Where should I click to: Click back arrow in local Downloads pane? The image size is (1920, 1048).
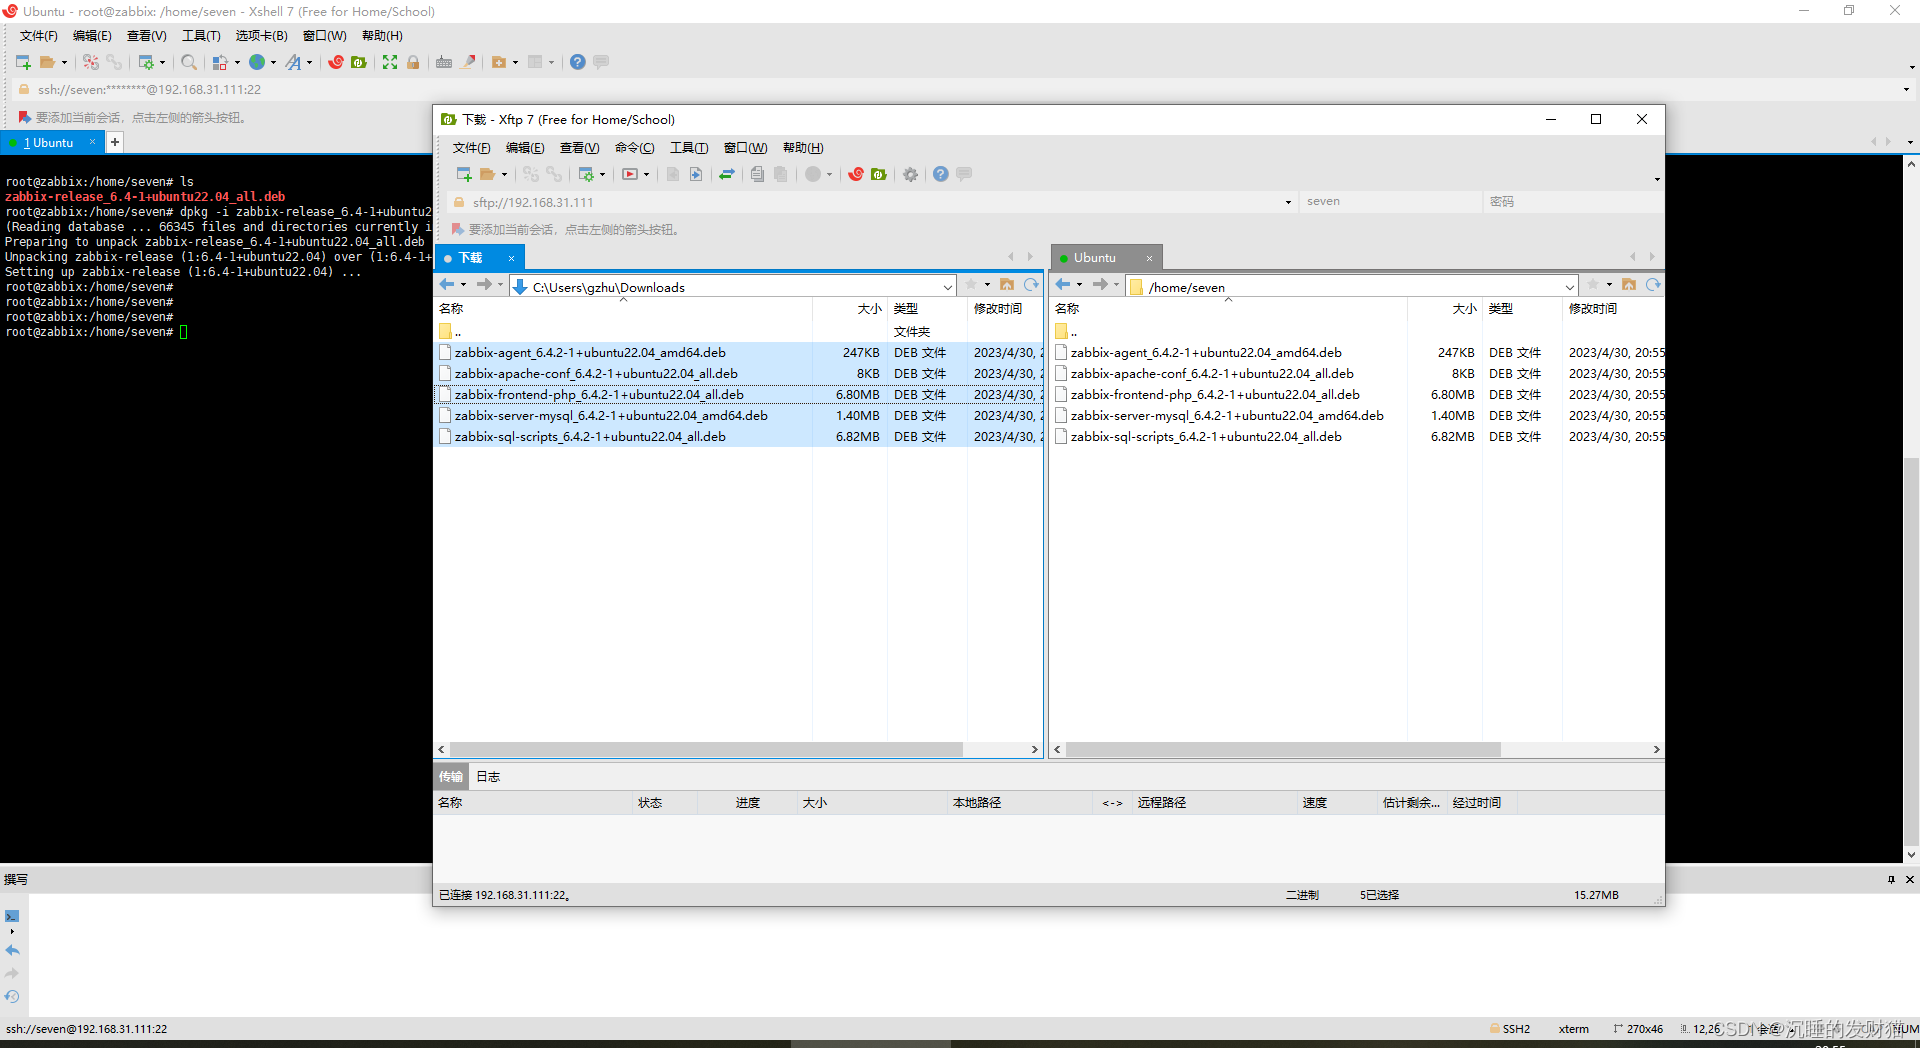pyautogui.click(x=447, y=285)
